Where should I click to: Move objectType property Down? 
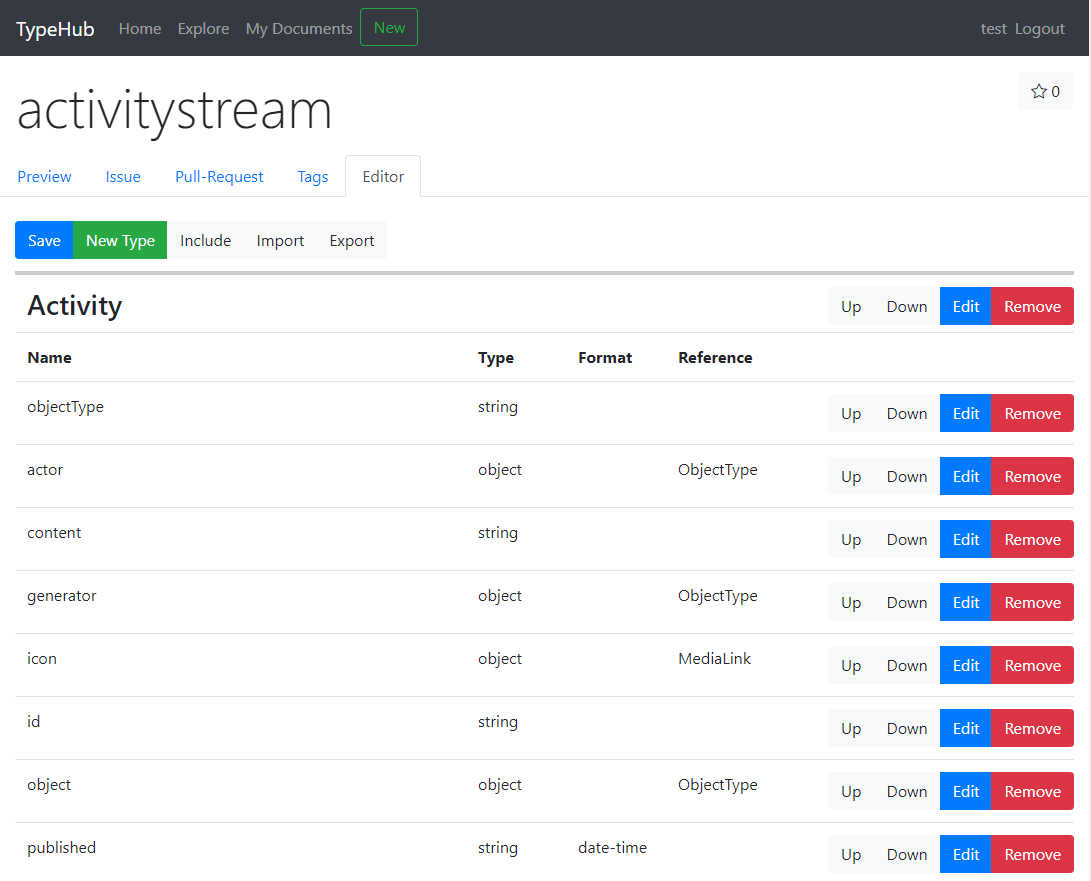907,413
